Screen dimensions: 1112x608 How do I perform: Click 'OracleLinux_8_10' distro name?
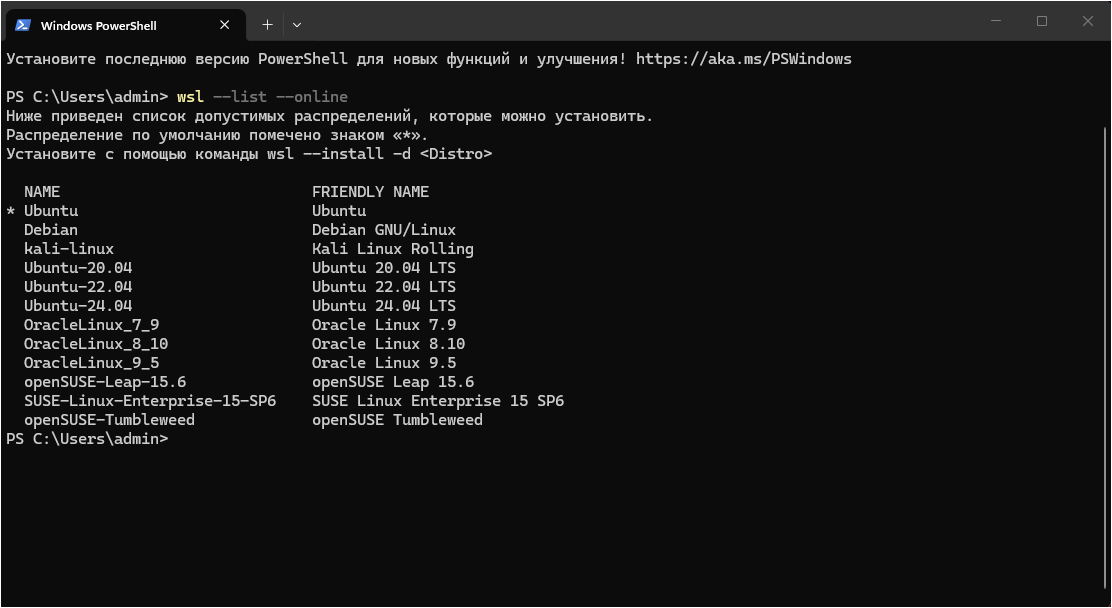click(x=96, y=344)
